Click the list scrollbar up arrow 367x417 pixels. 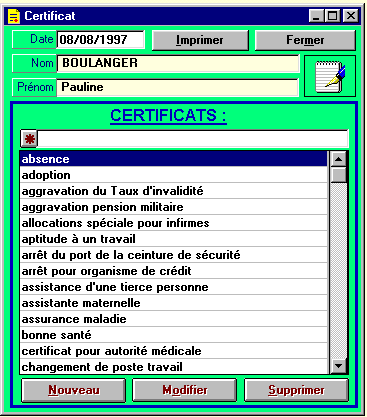[x=339, y=159]
